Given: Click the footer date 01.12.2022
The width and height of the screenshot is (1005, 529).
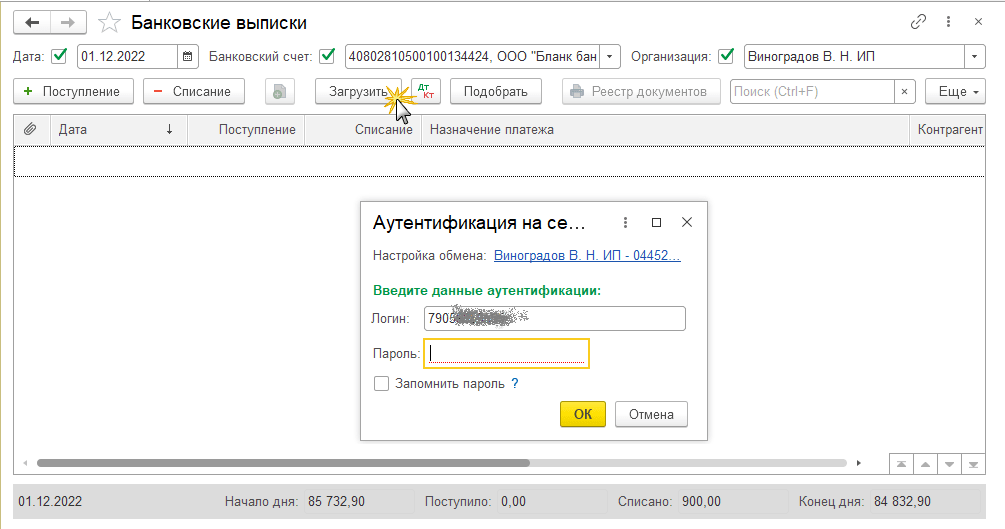Looking at the screenshot, I should (x=50, y=501).
